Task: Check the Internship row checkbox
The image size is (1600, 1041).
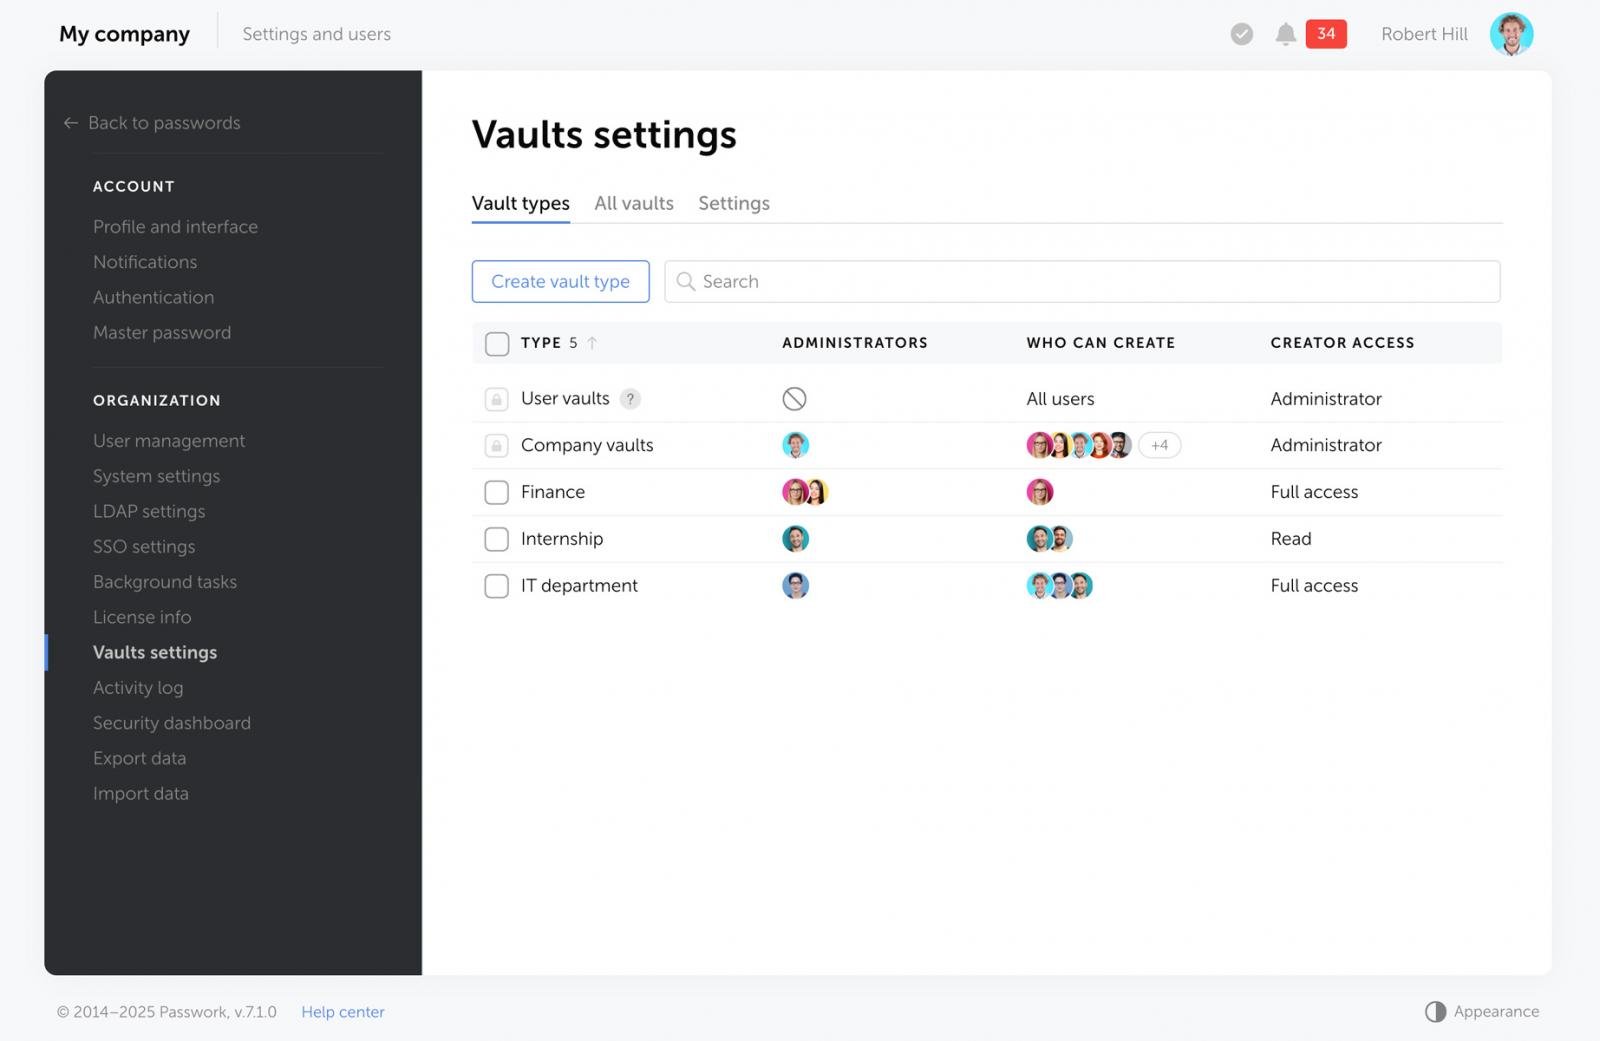Action: tap(496, 538)
